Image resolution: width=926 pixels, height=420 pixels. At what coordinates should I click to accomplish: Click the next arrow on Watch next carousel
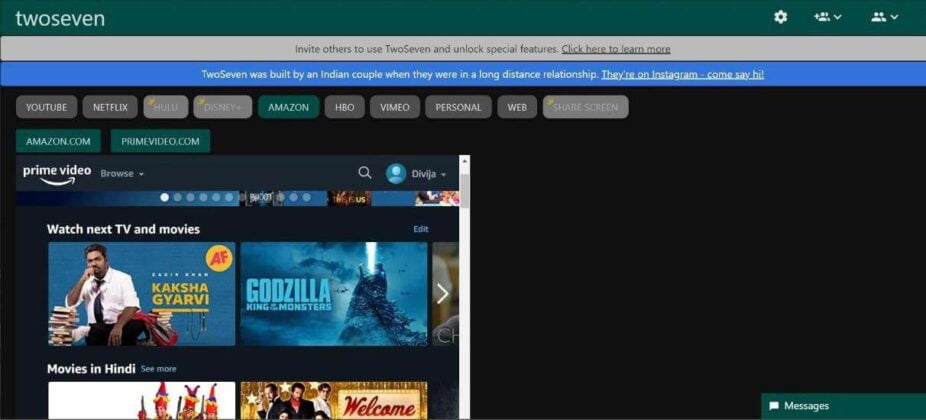442,293
